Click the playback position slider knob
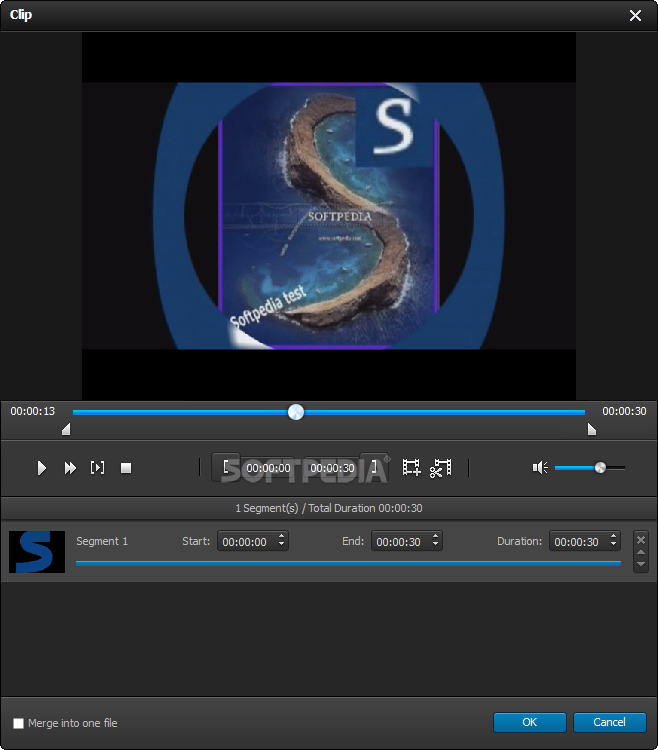This screenshot has height=750, width=658. click(x=296, y=412)
